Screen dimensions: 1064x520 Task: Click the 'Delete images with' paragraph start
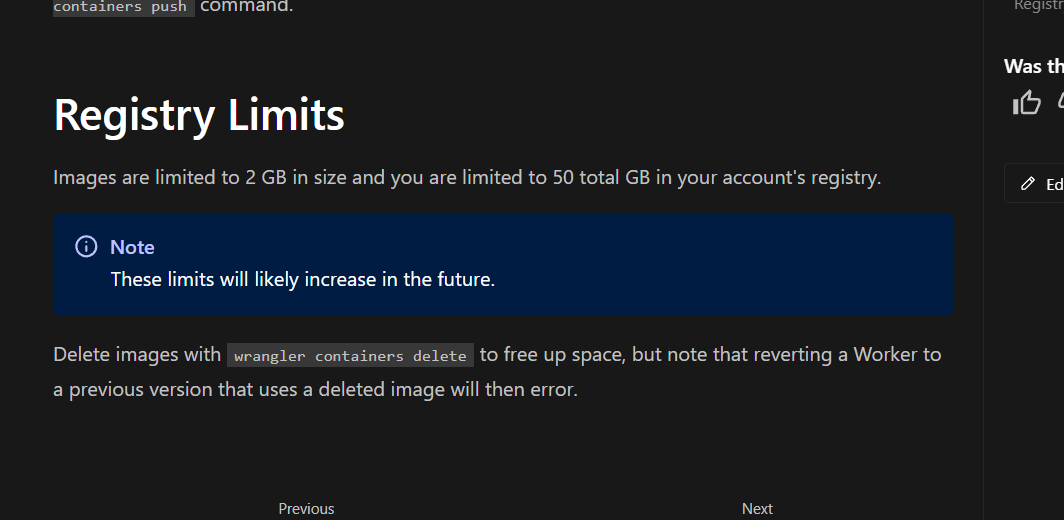[137, 354]
